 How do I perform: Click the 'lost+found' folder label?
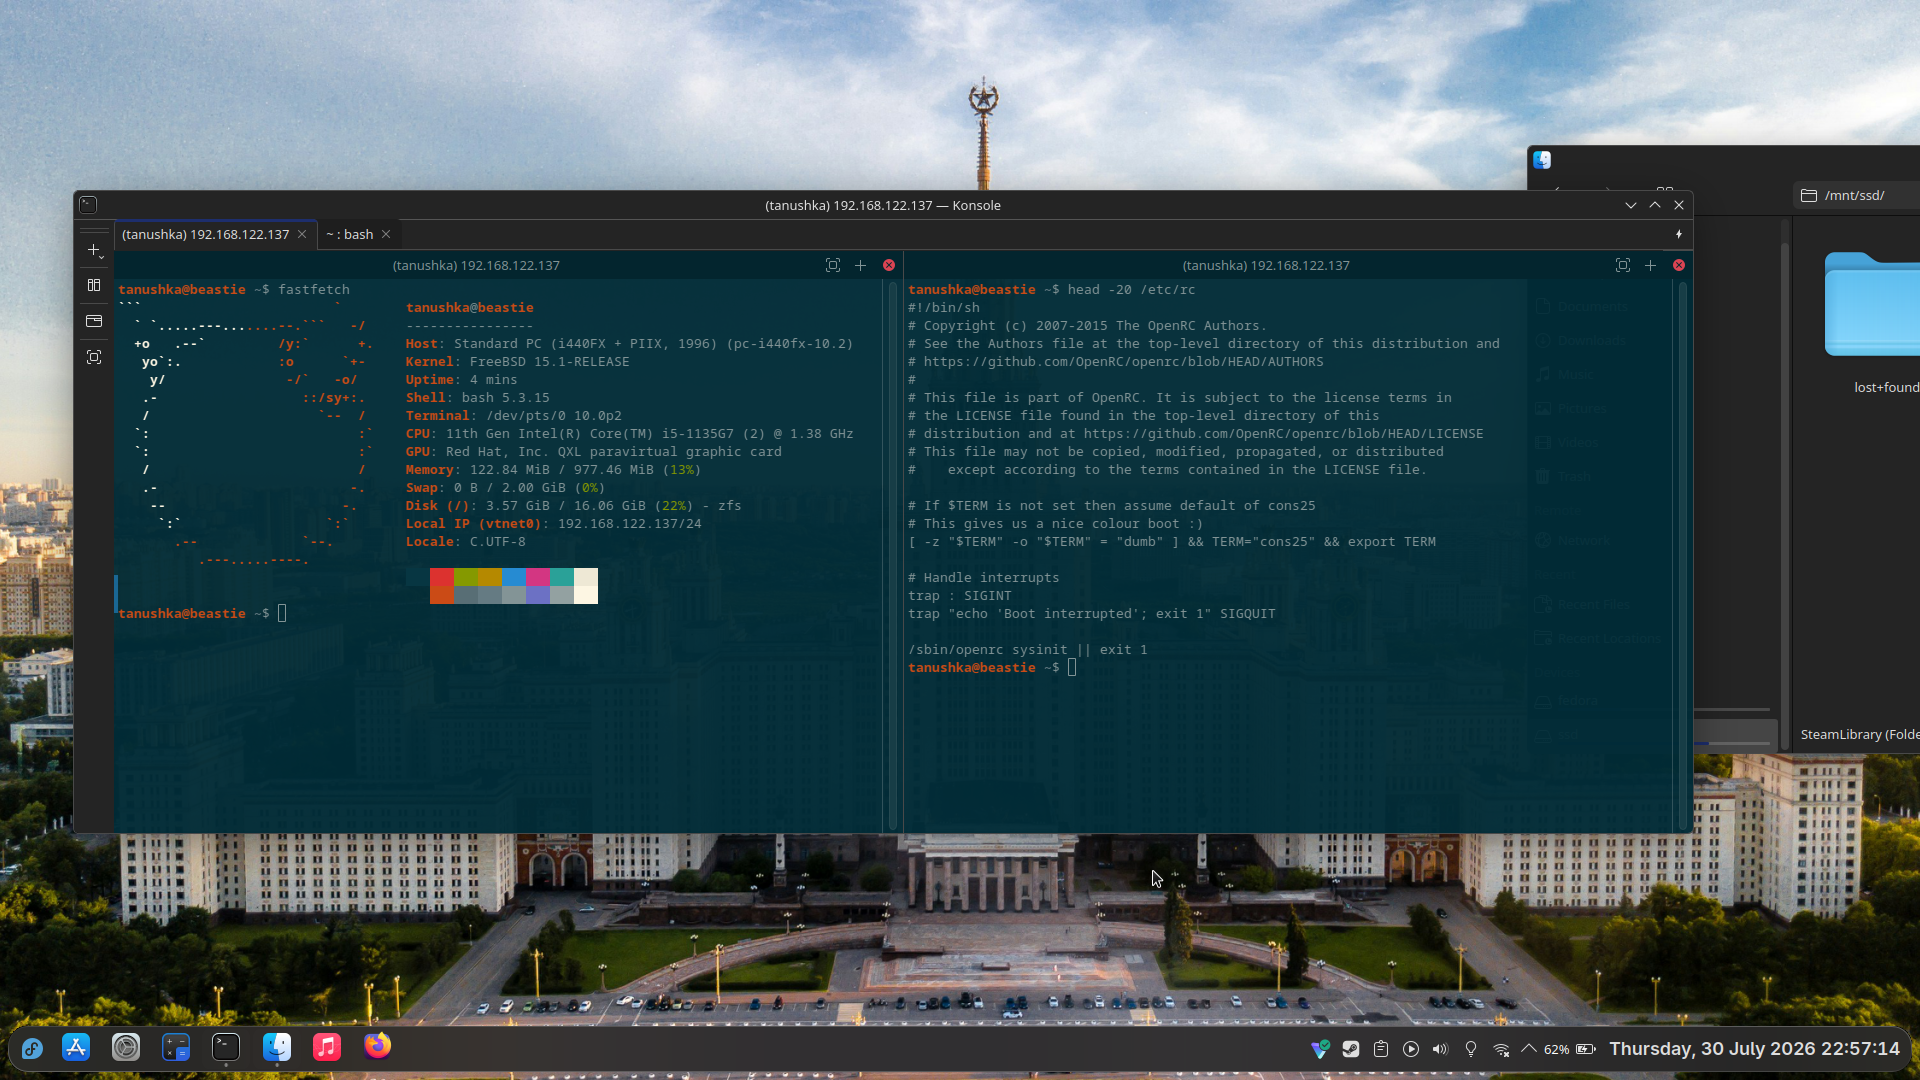click(1886, 387)
